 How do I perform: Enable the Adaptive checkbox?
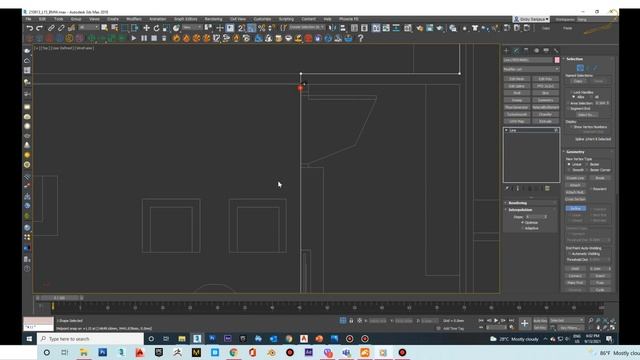(x=522, y=228)
